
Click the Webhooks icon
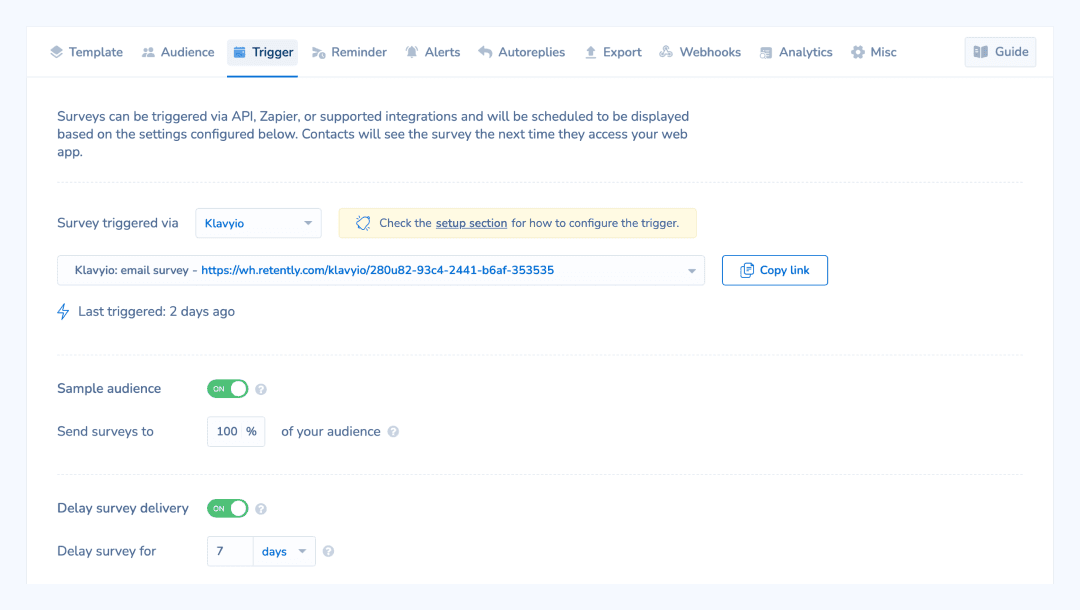666,52
